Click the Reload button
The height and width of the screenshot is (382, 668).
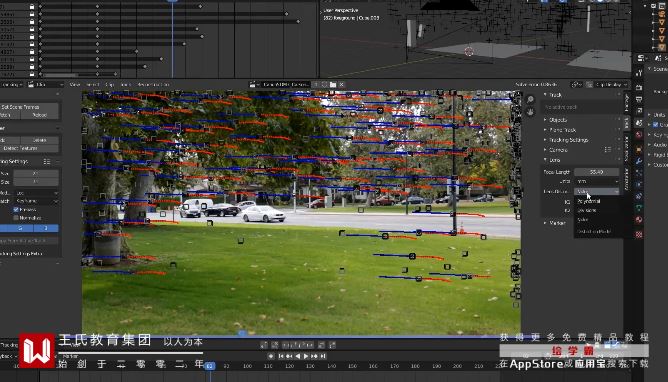click(40, 115)
